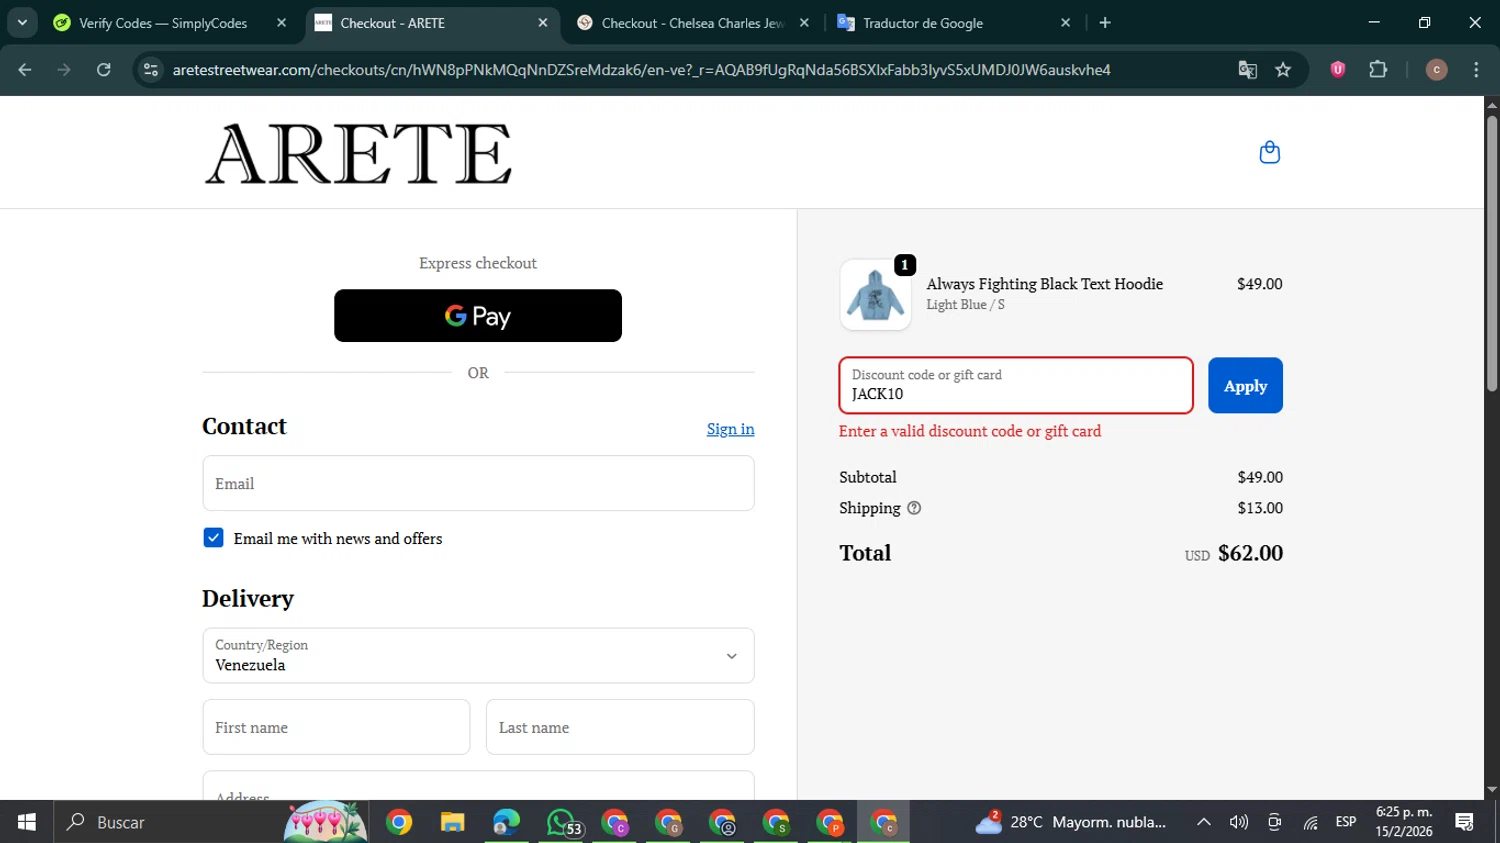The width and height of the screenshot is (1500, 843).
Task: Open the Extensions puzzle icon
Action: (x=1378, y=69)
